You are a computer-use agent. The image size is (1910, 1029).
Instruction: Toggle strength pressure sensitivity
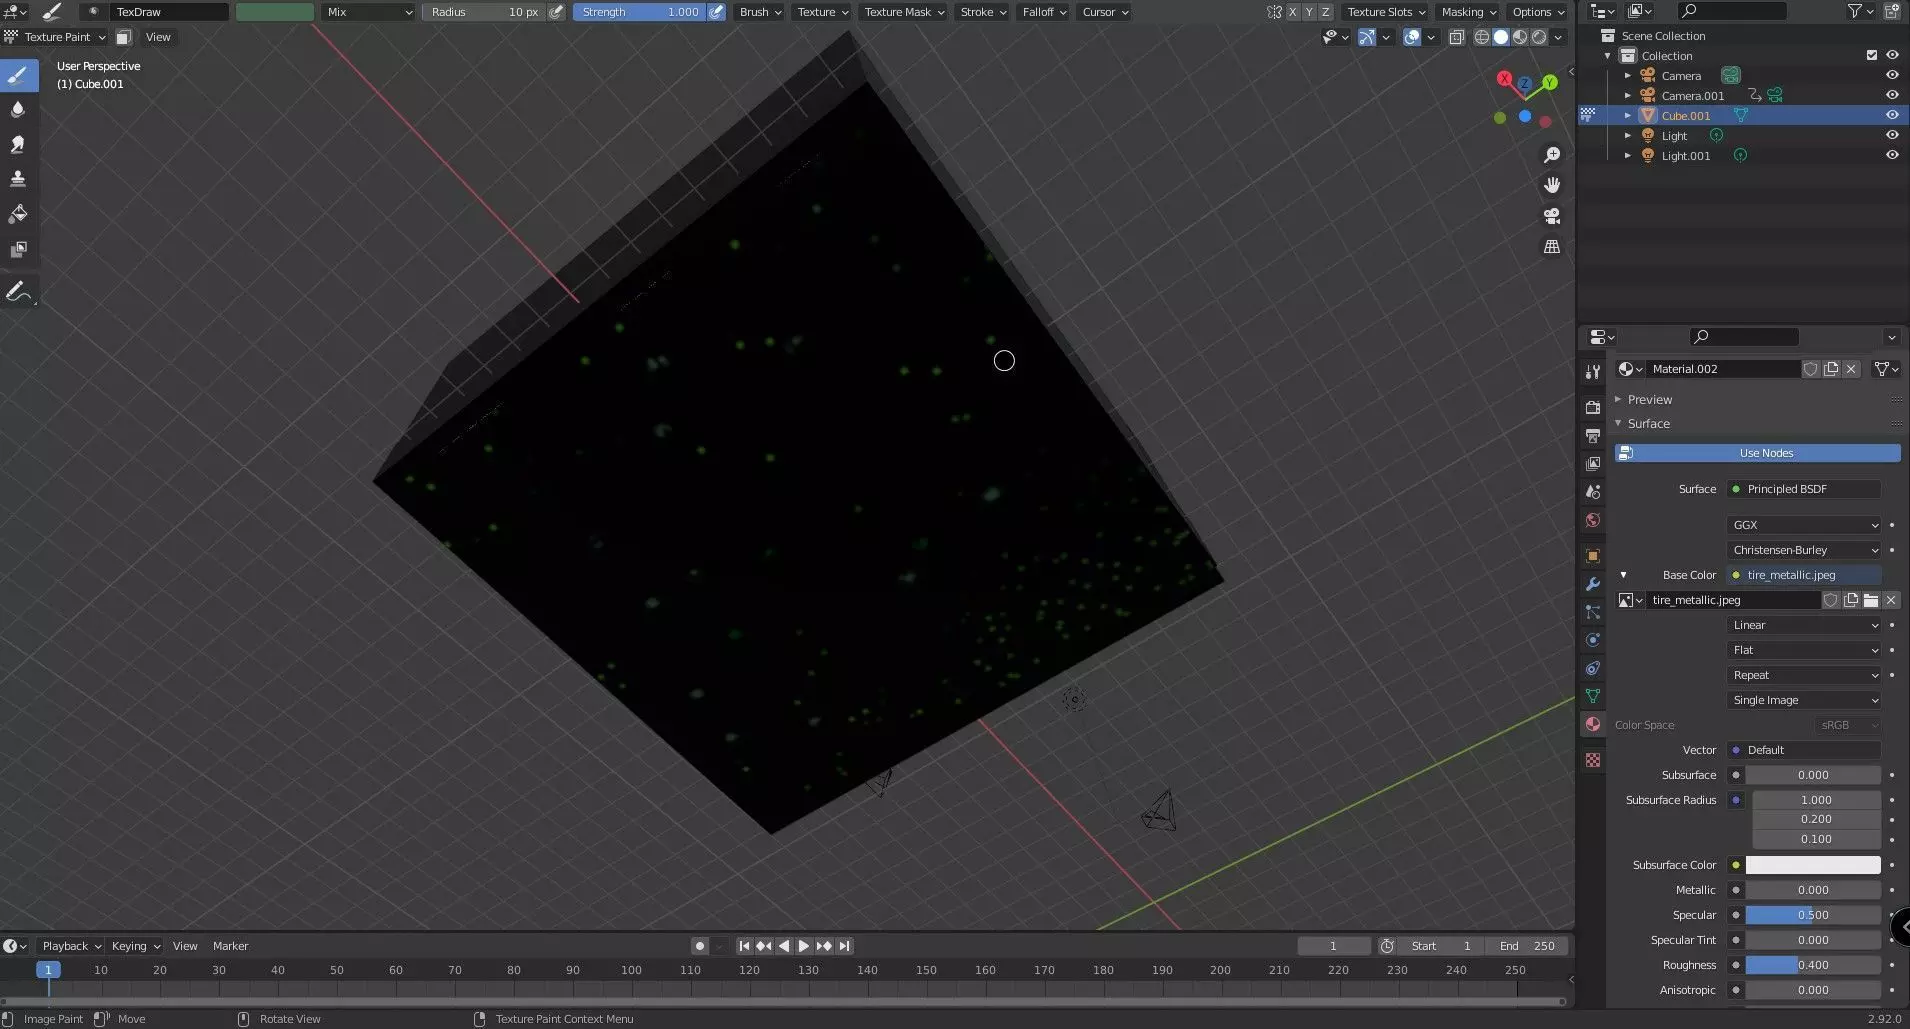(717, 12)
